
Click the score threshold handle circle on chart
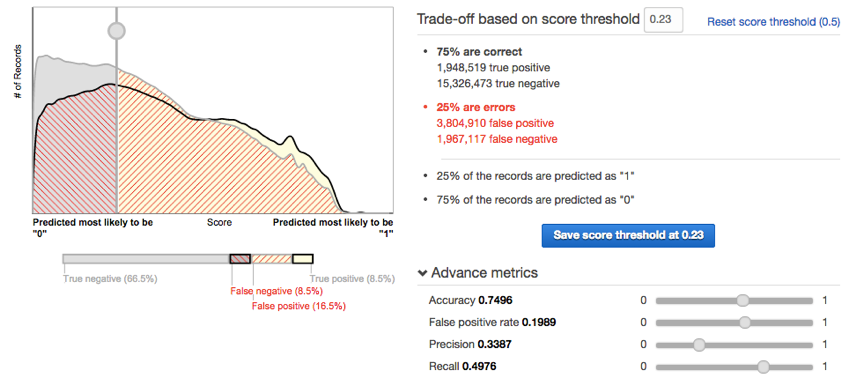coord(116,31)
